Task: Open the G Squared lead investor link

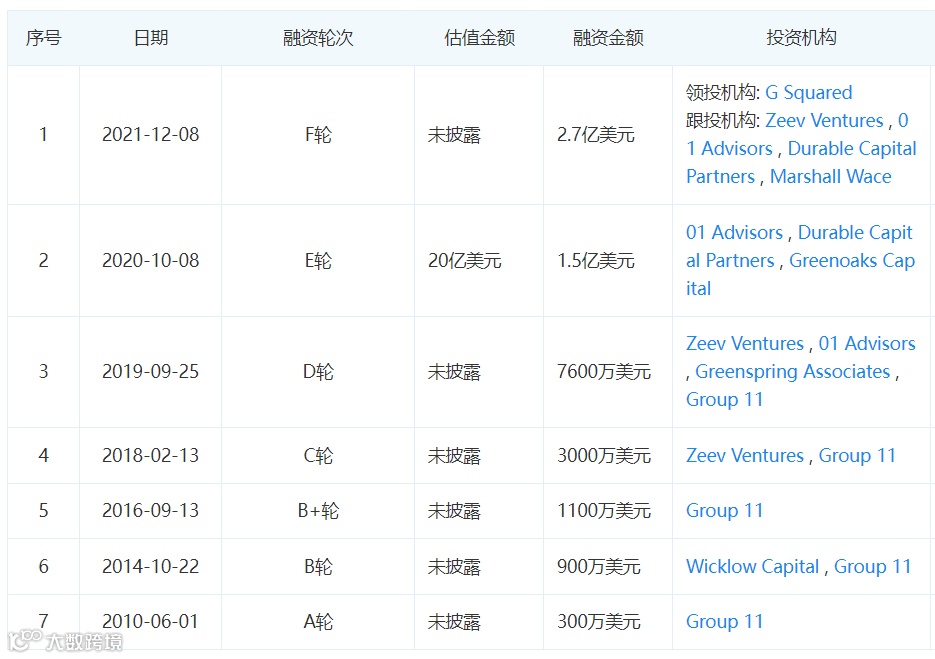Action: coord(808,93)
